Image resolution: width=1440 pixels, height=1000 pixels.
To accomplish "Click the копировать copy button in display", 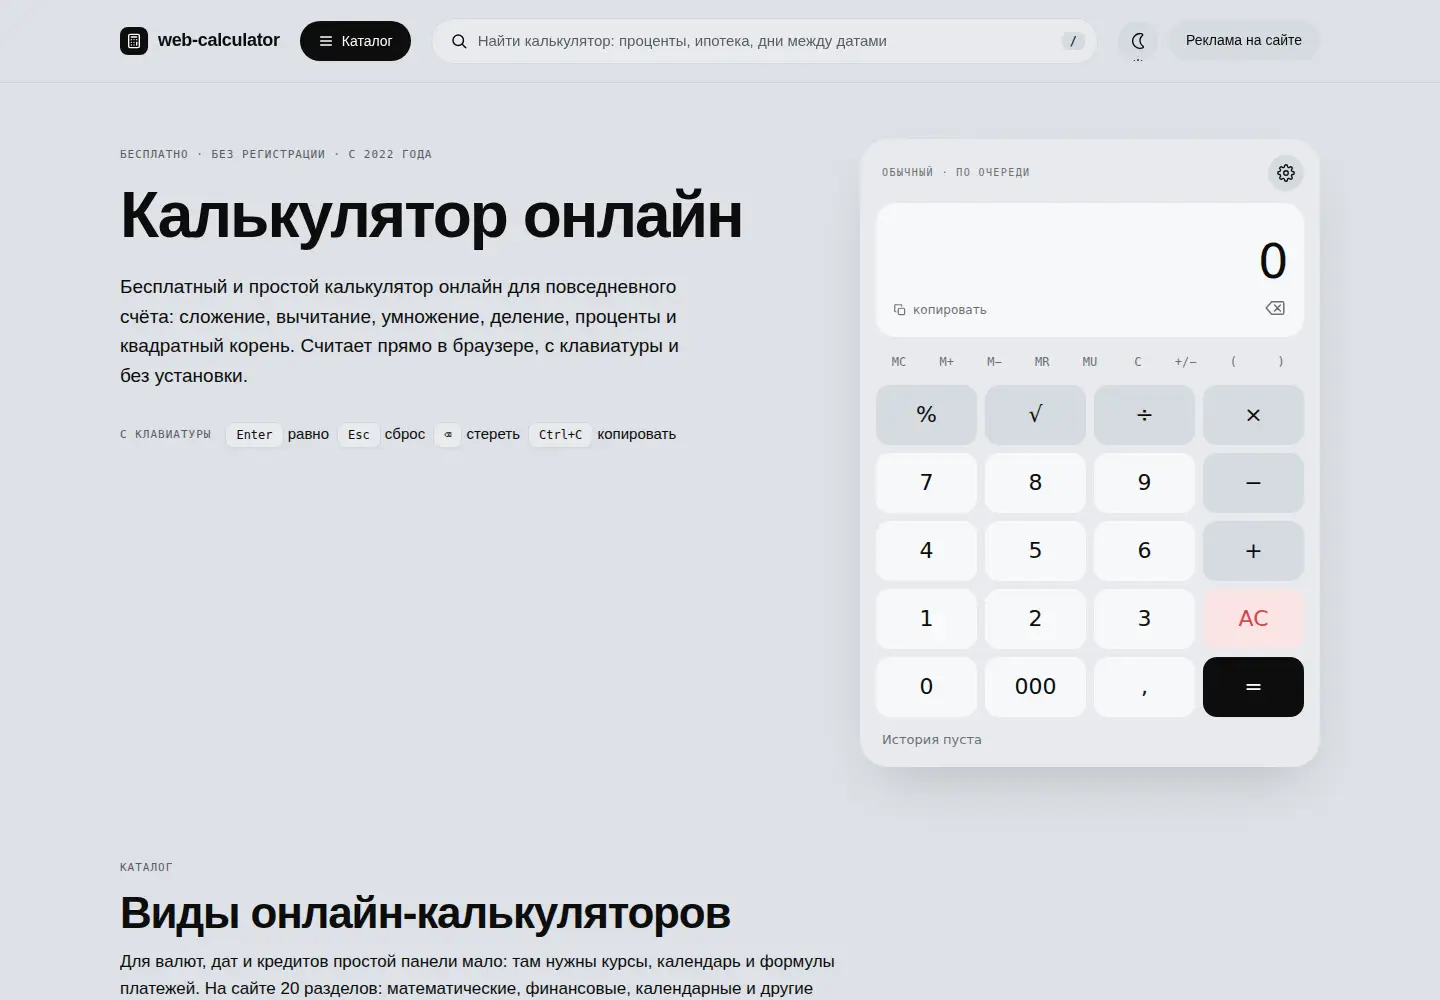I will (x=940, y=310).
